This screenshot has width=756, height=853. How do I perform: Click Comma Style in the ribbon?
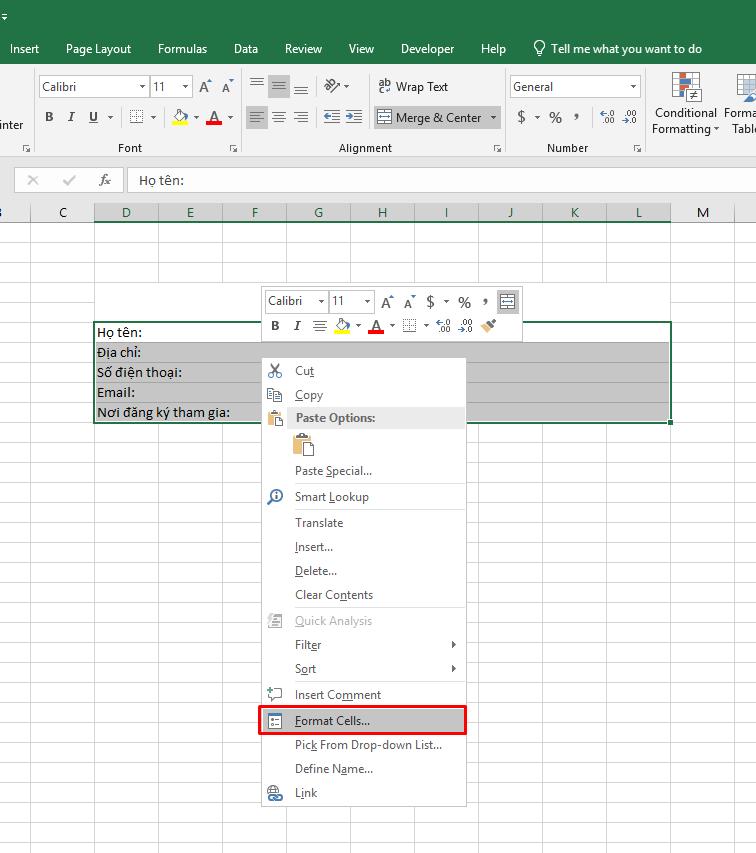point(577,117)
